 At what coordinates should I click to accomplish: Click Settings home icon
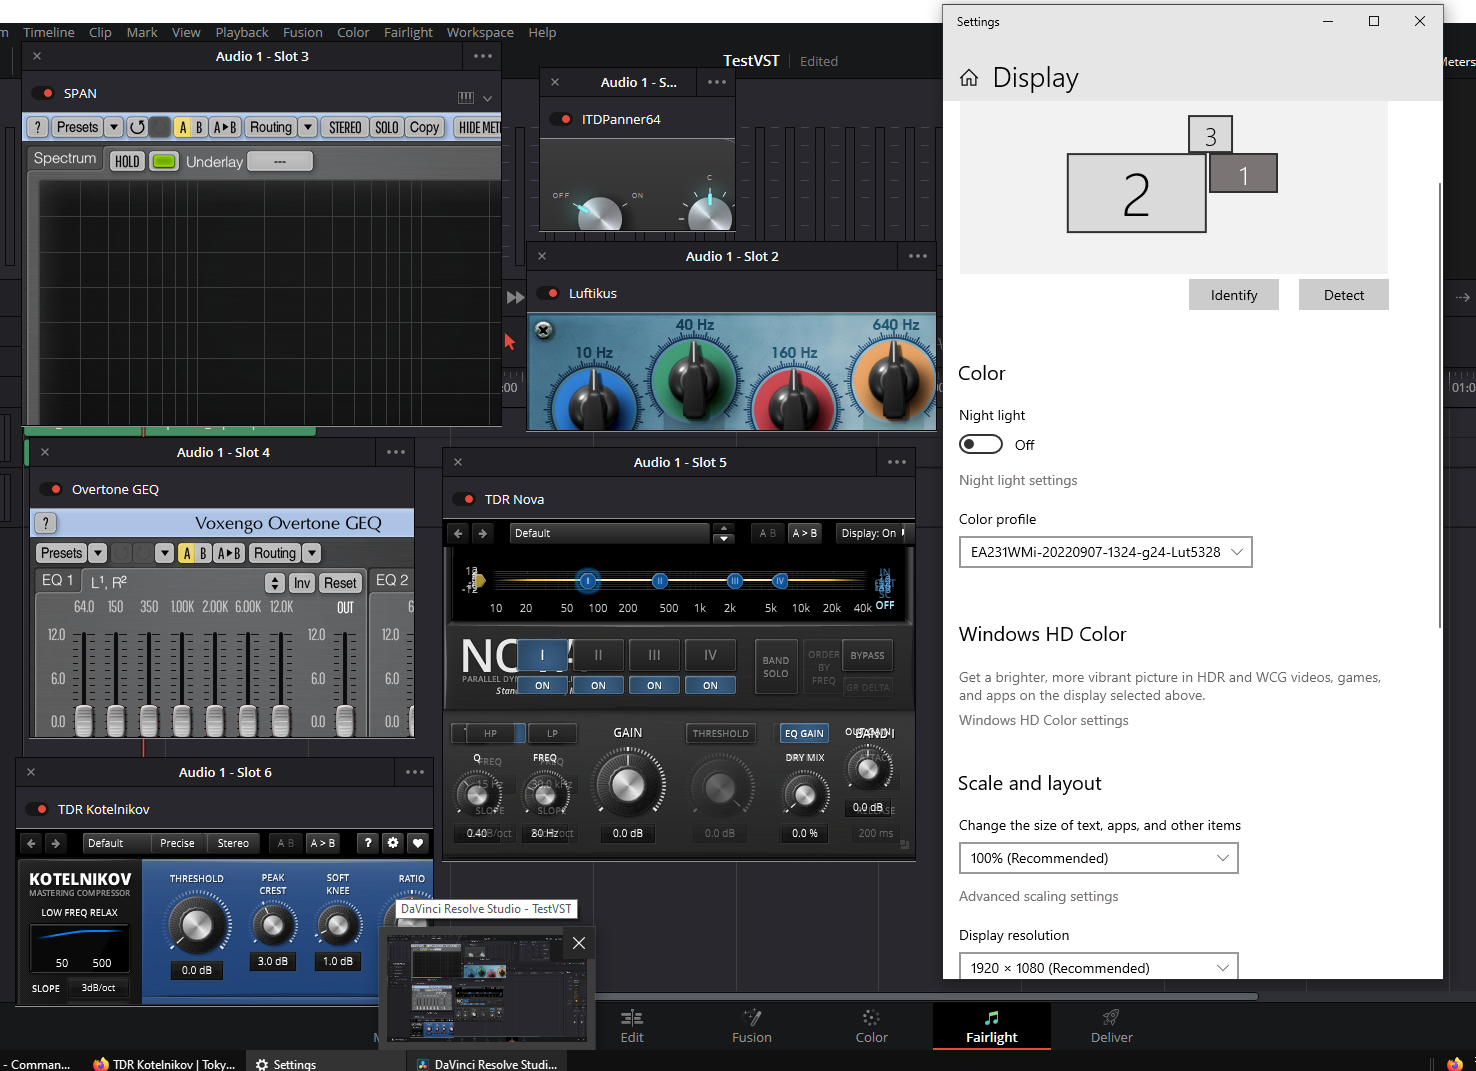click(x=969, y=78)
